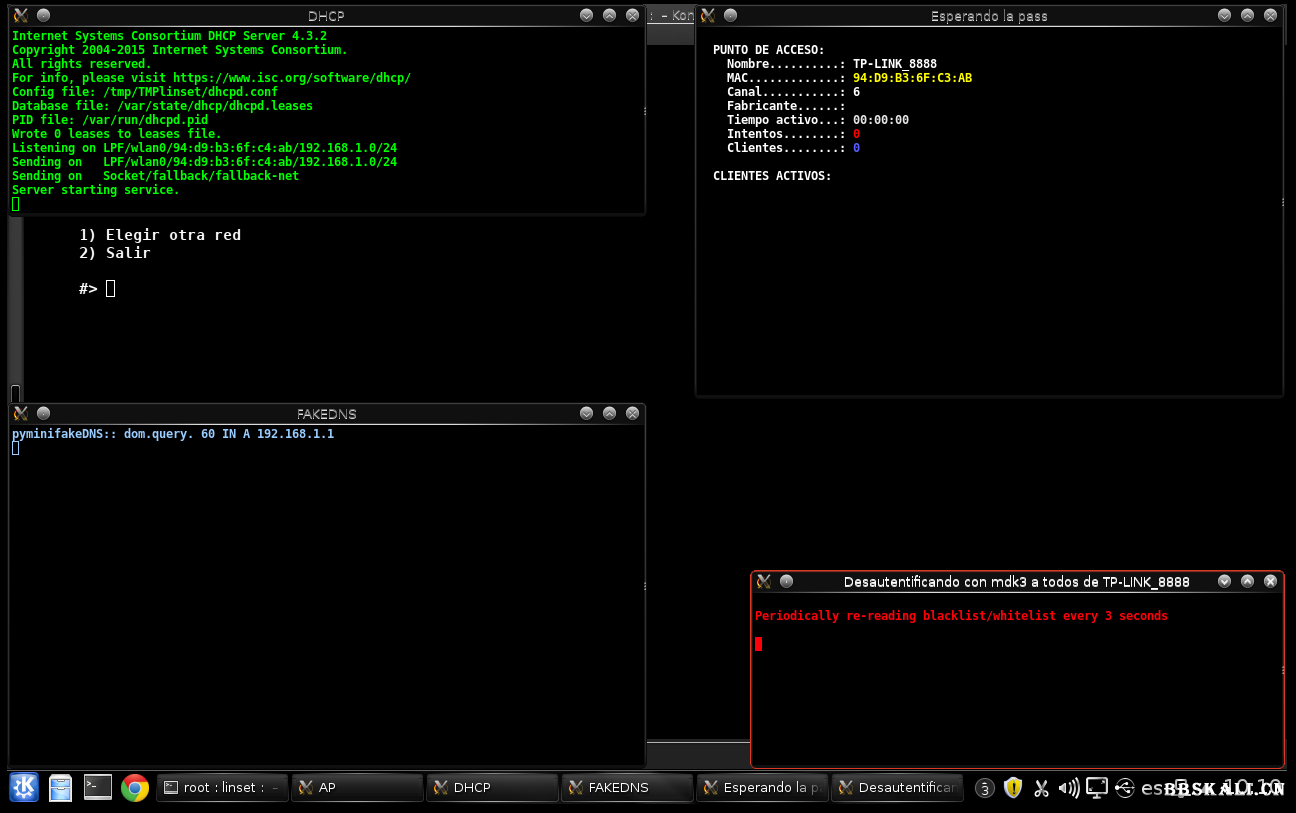Launch Google Chrome from the taskbar
Image resolution: width=1296 pixels, height=813 pixels.
tap(135, 788)
